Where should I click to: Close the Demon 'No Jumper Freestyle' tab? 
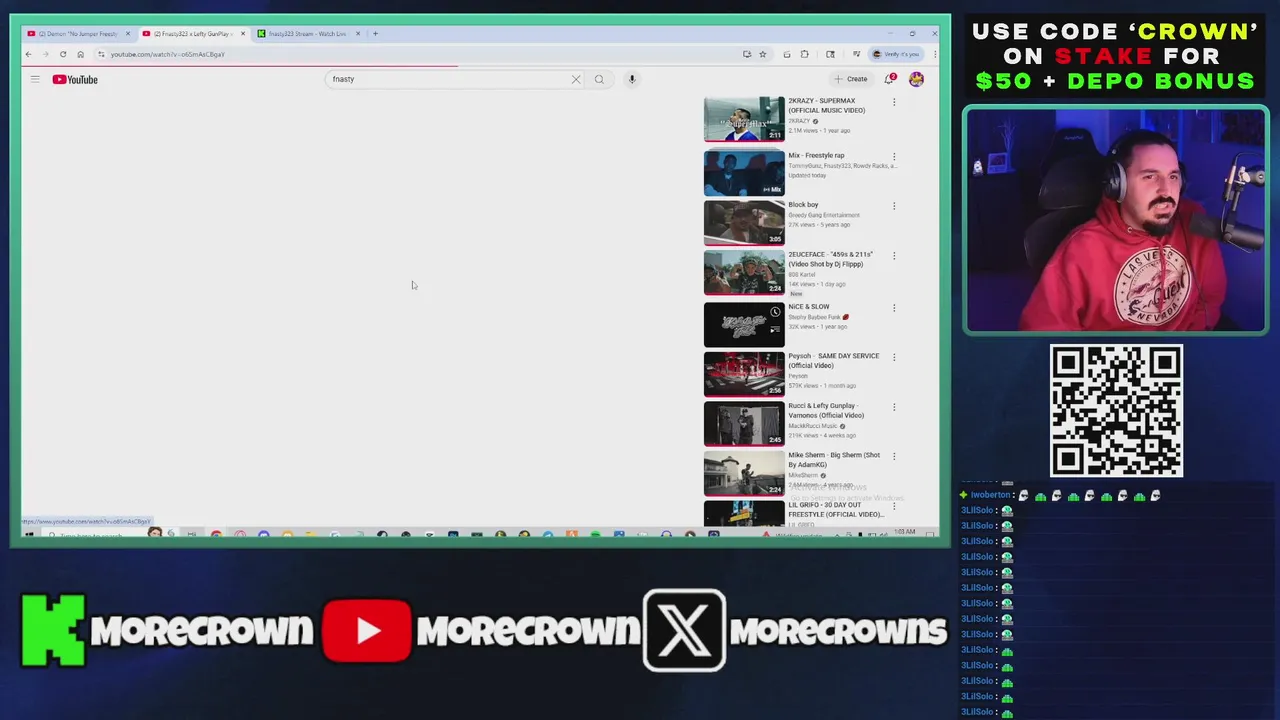coord(127,34)
